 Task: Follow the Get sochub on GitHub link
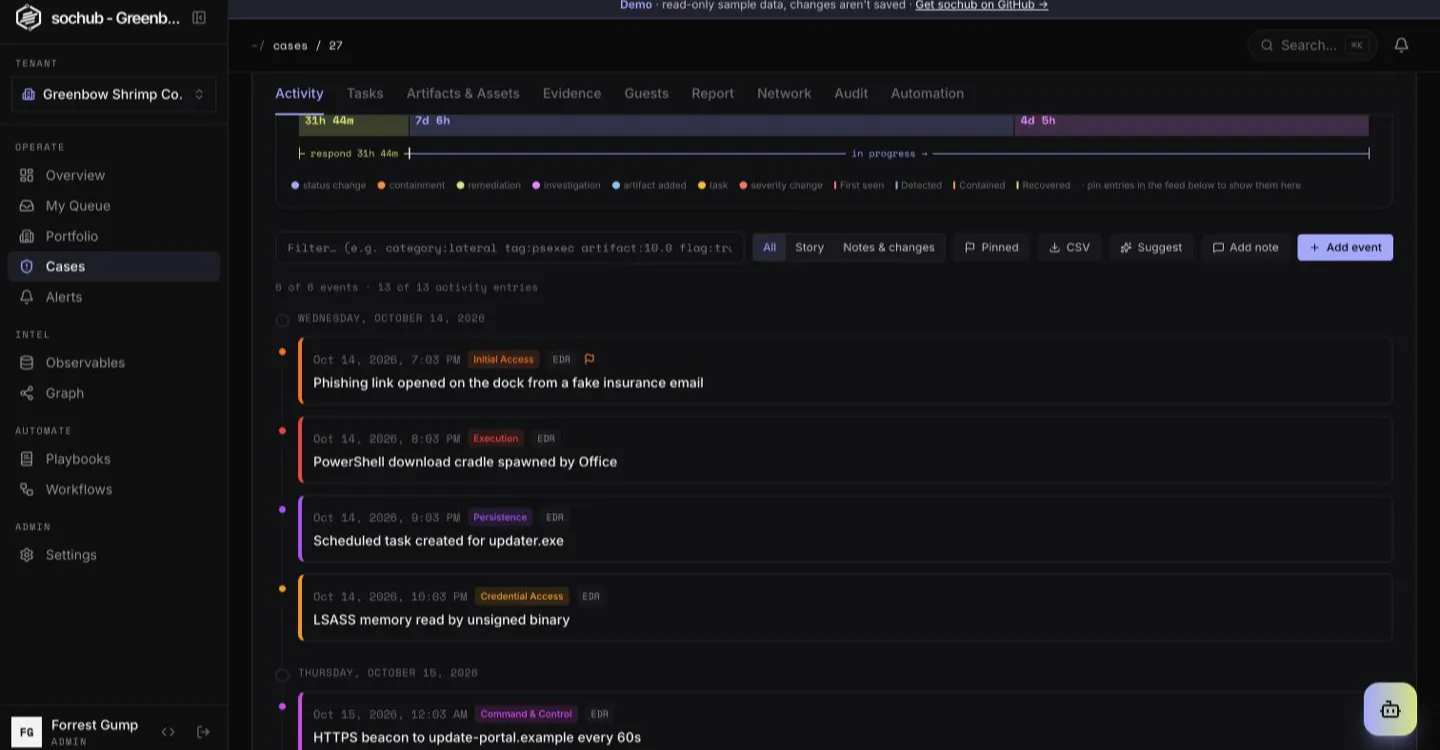(981, 5)
